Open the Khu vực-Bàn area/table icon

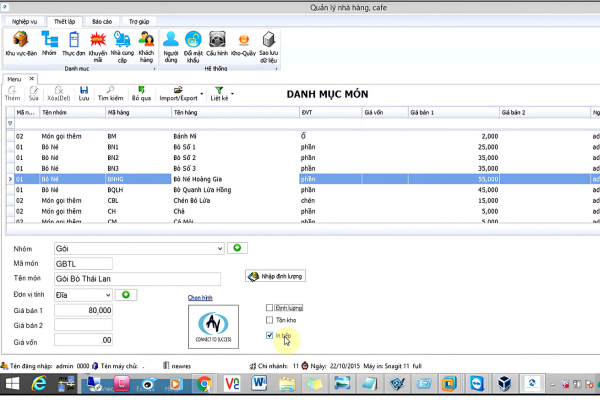pos(21,44)
